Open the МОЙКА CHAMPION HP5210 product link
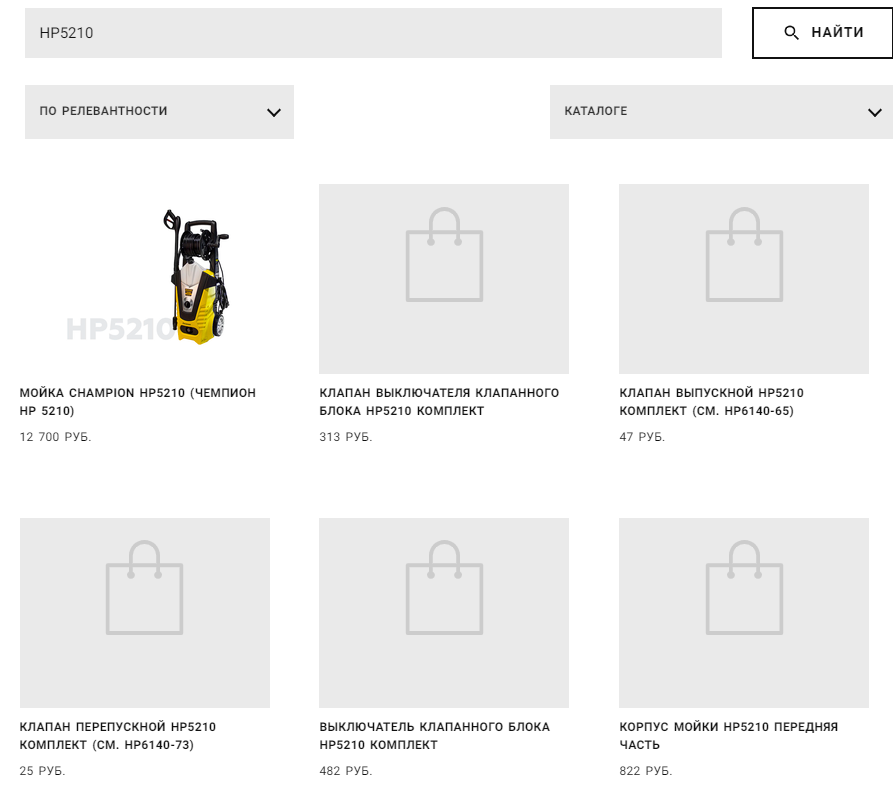The height and width of the screenshot is (789, 893). tap(138, 402)
